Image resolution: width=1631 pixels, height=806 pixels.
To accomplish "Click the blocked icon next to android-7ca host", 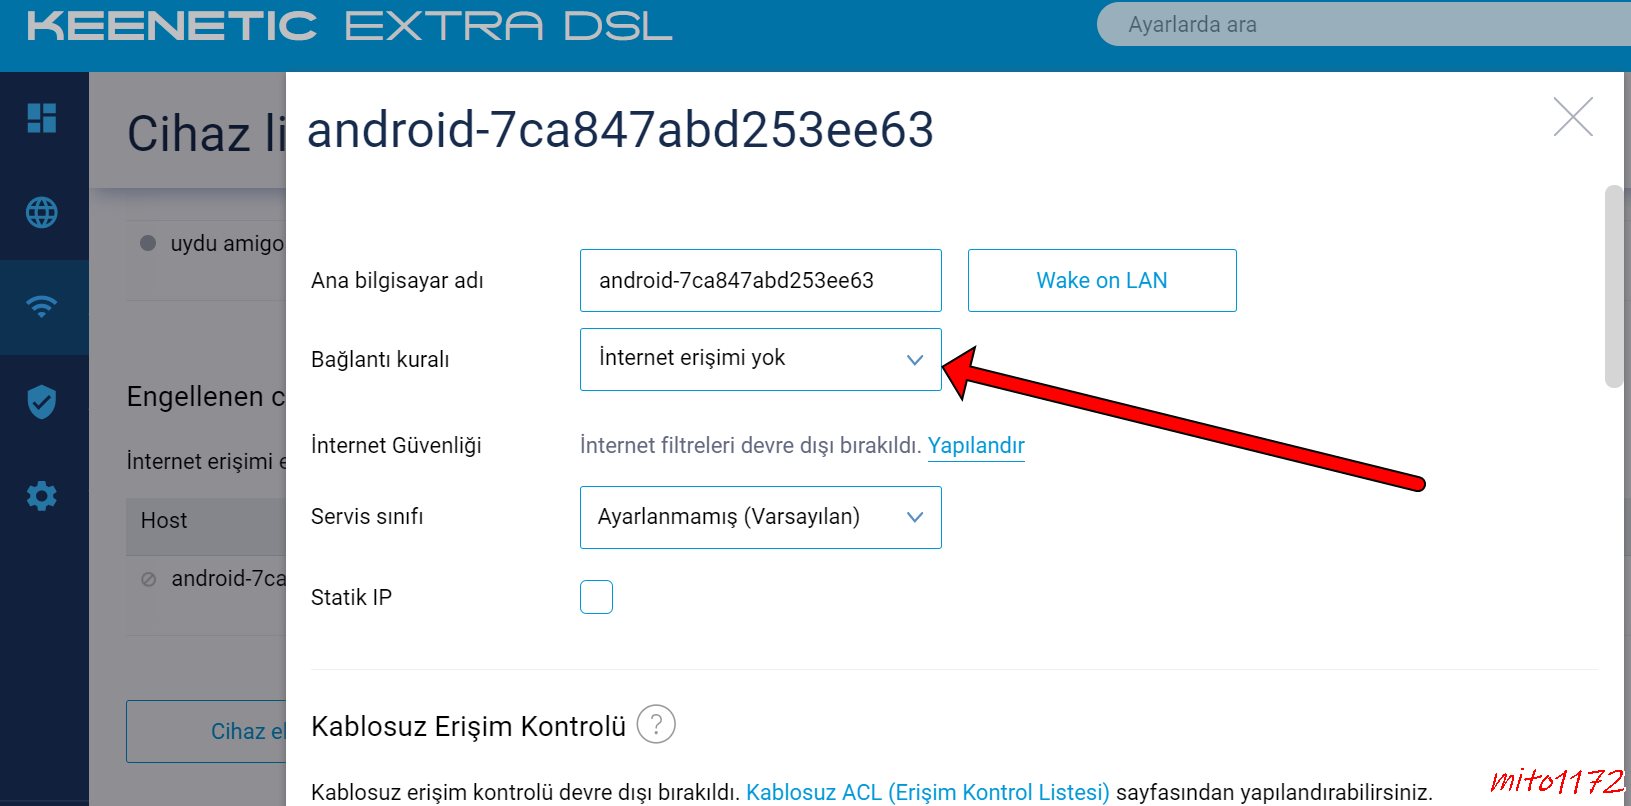I will (x=149, y=579).
